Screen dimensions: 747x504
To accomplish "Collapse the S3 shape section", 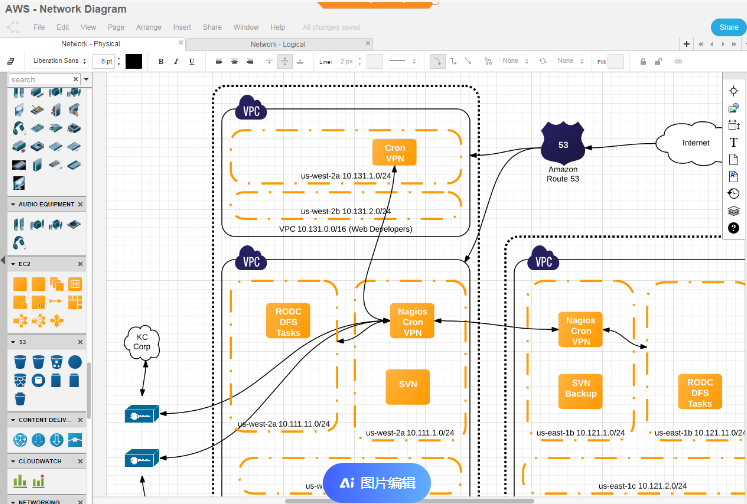I will click(13, 342).
